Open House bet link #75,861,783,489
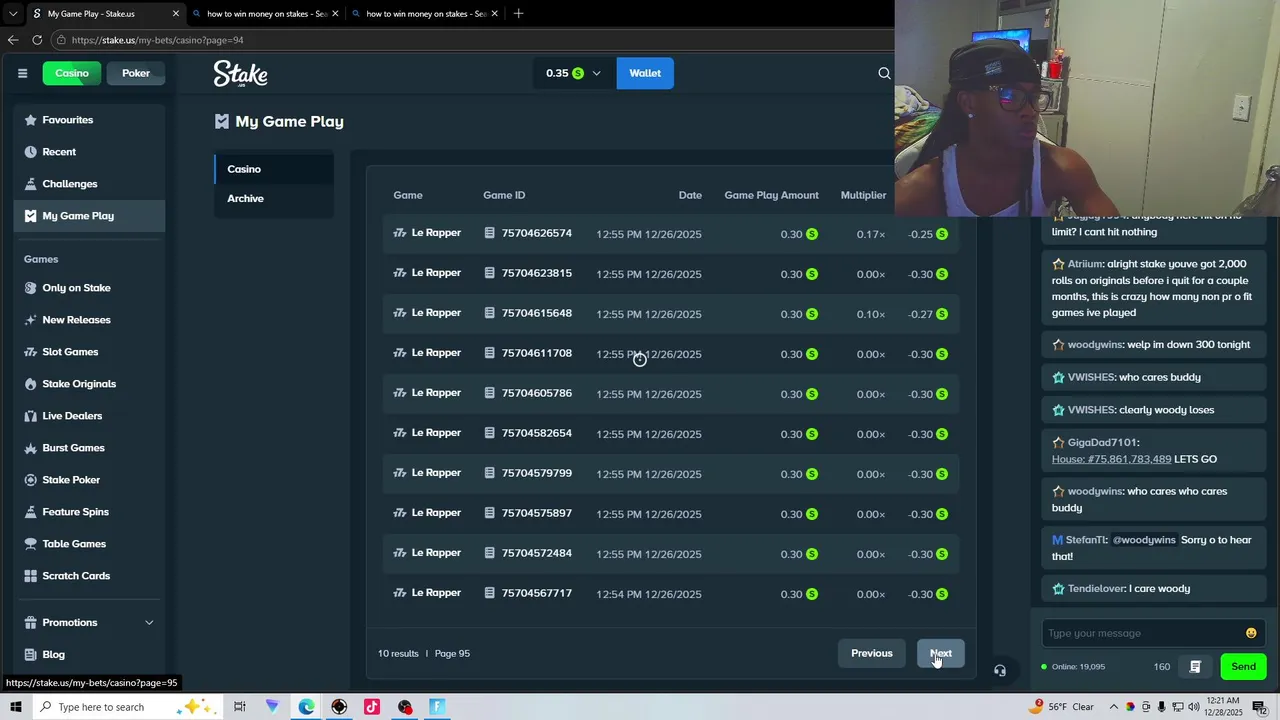The width and height of the screenshot is (1280, 720). click(x=1111, y=459)
